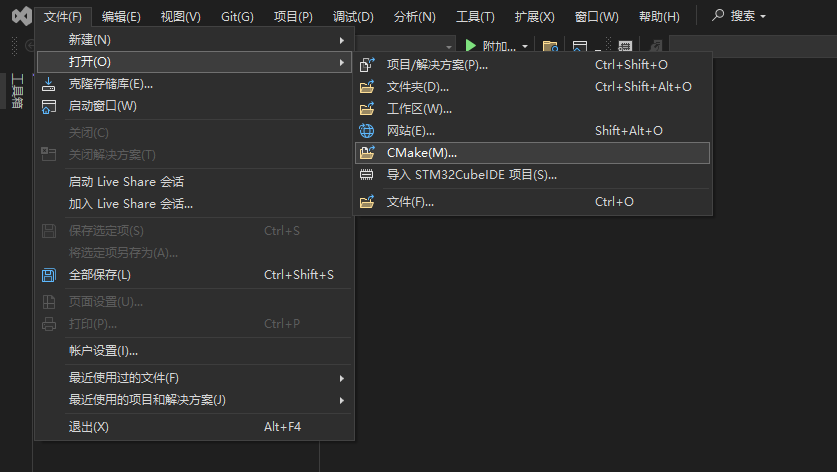Open the 调试(D) menu
Screen dimensions: 837x472
[x=353, y=17]
